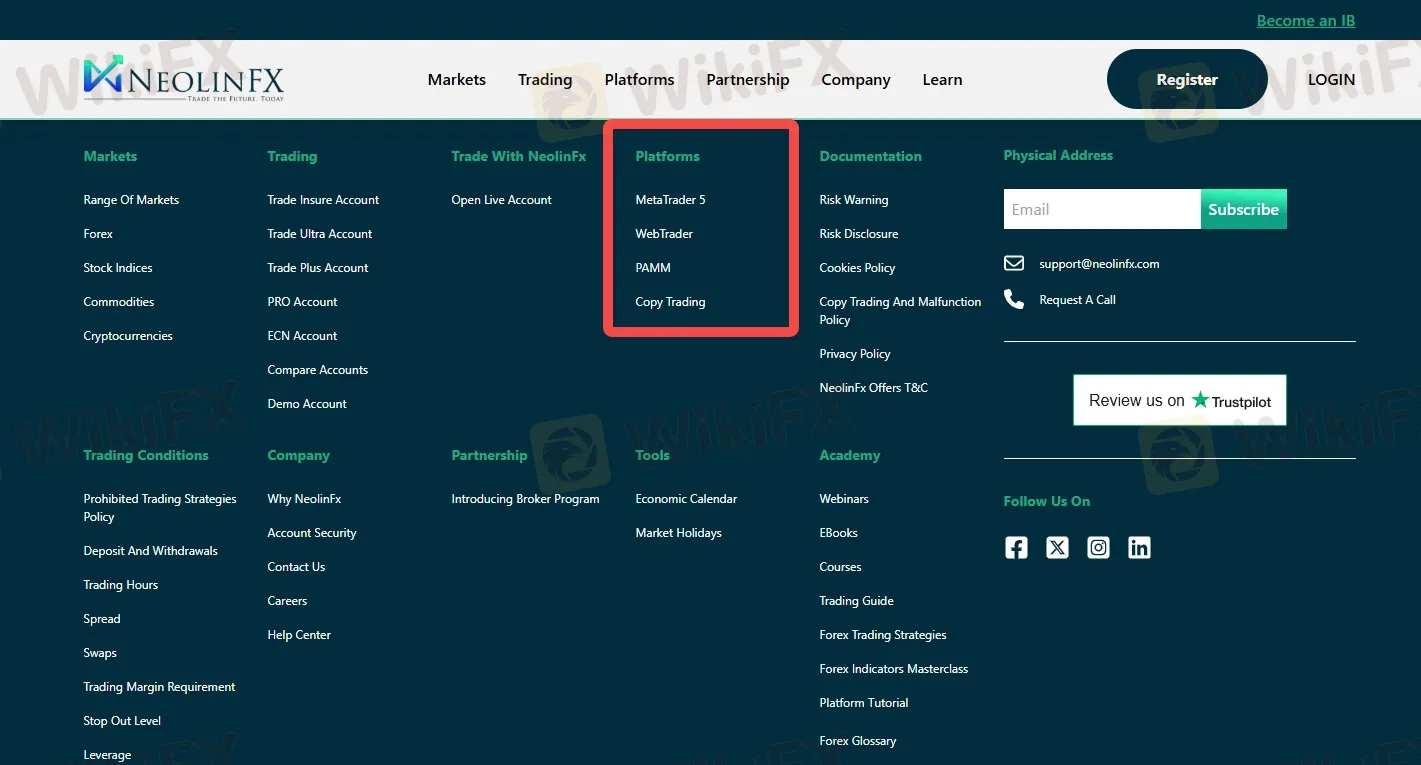Click the NeolinFX logo
This screenshot has height=765, width=1421.
click(184, 80)
